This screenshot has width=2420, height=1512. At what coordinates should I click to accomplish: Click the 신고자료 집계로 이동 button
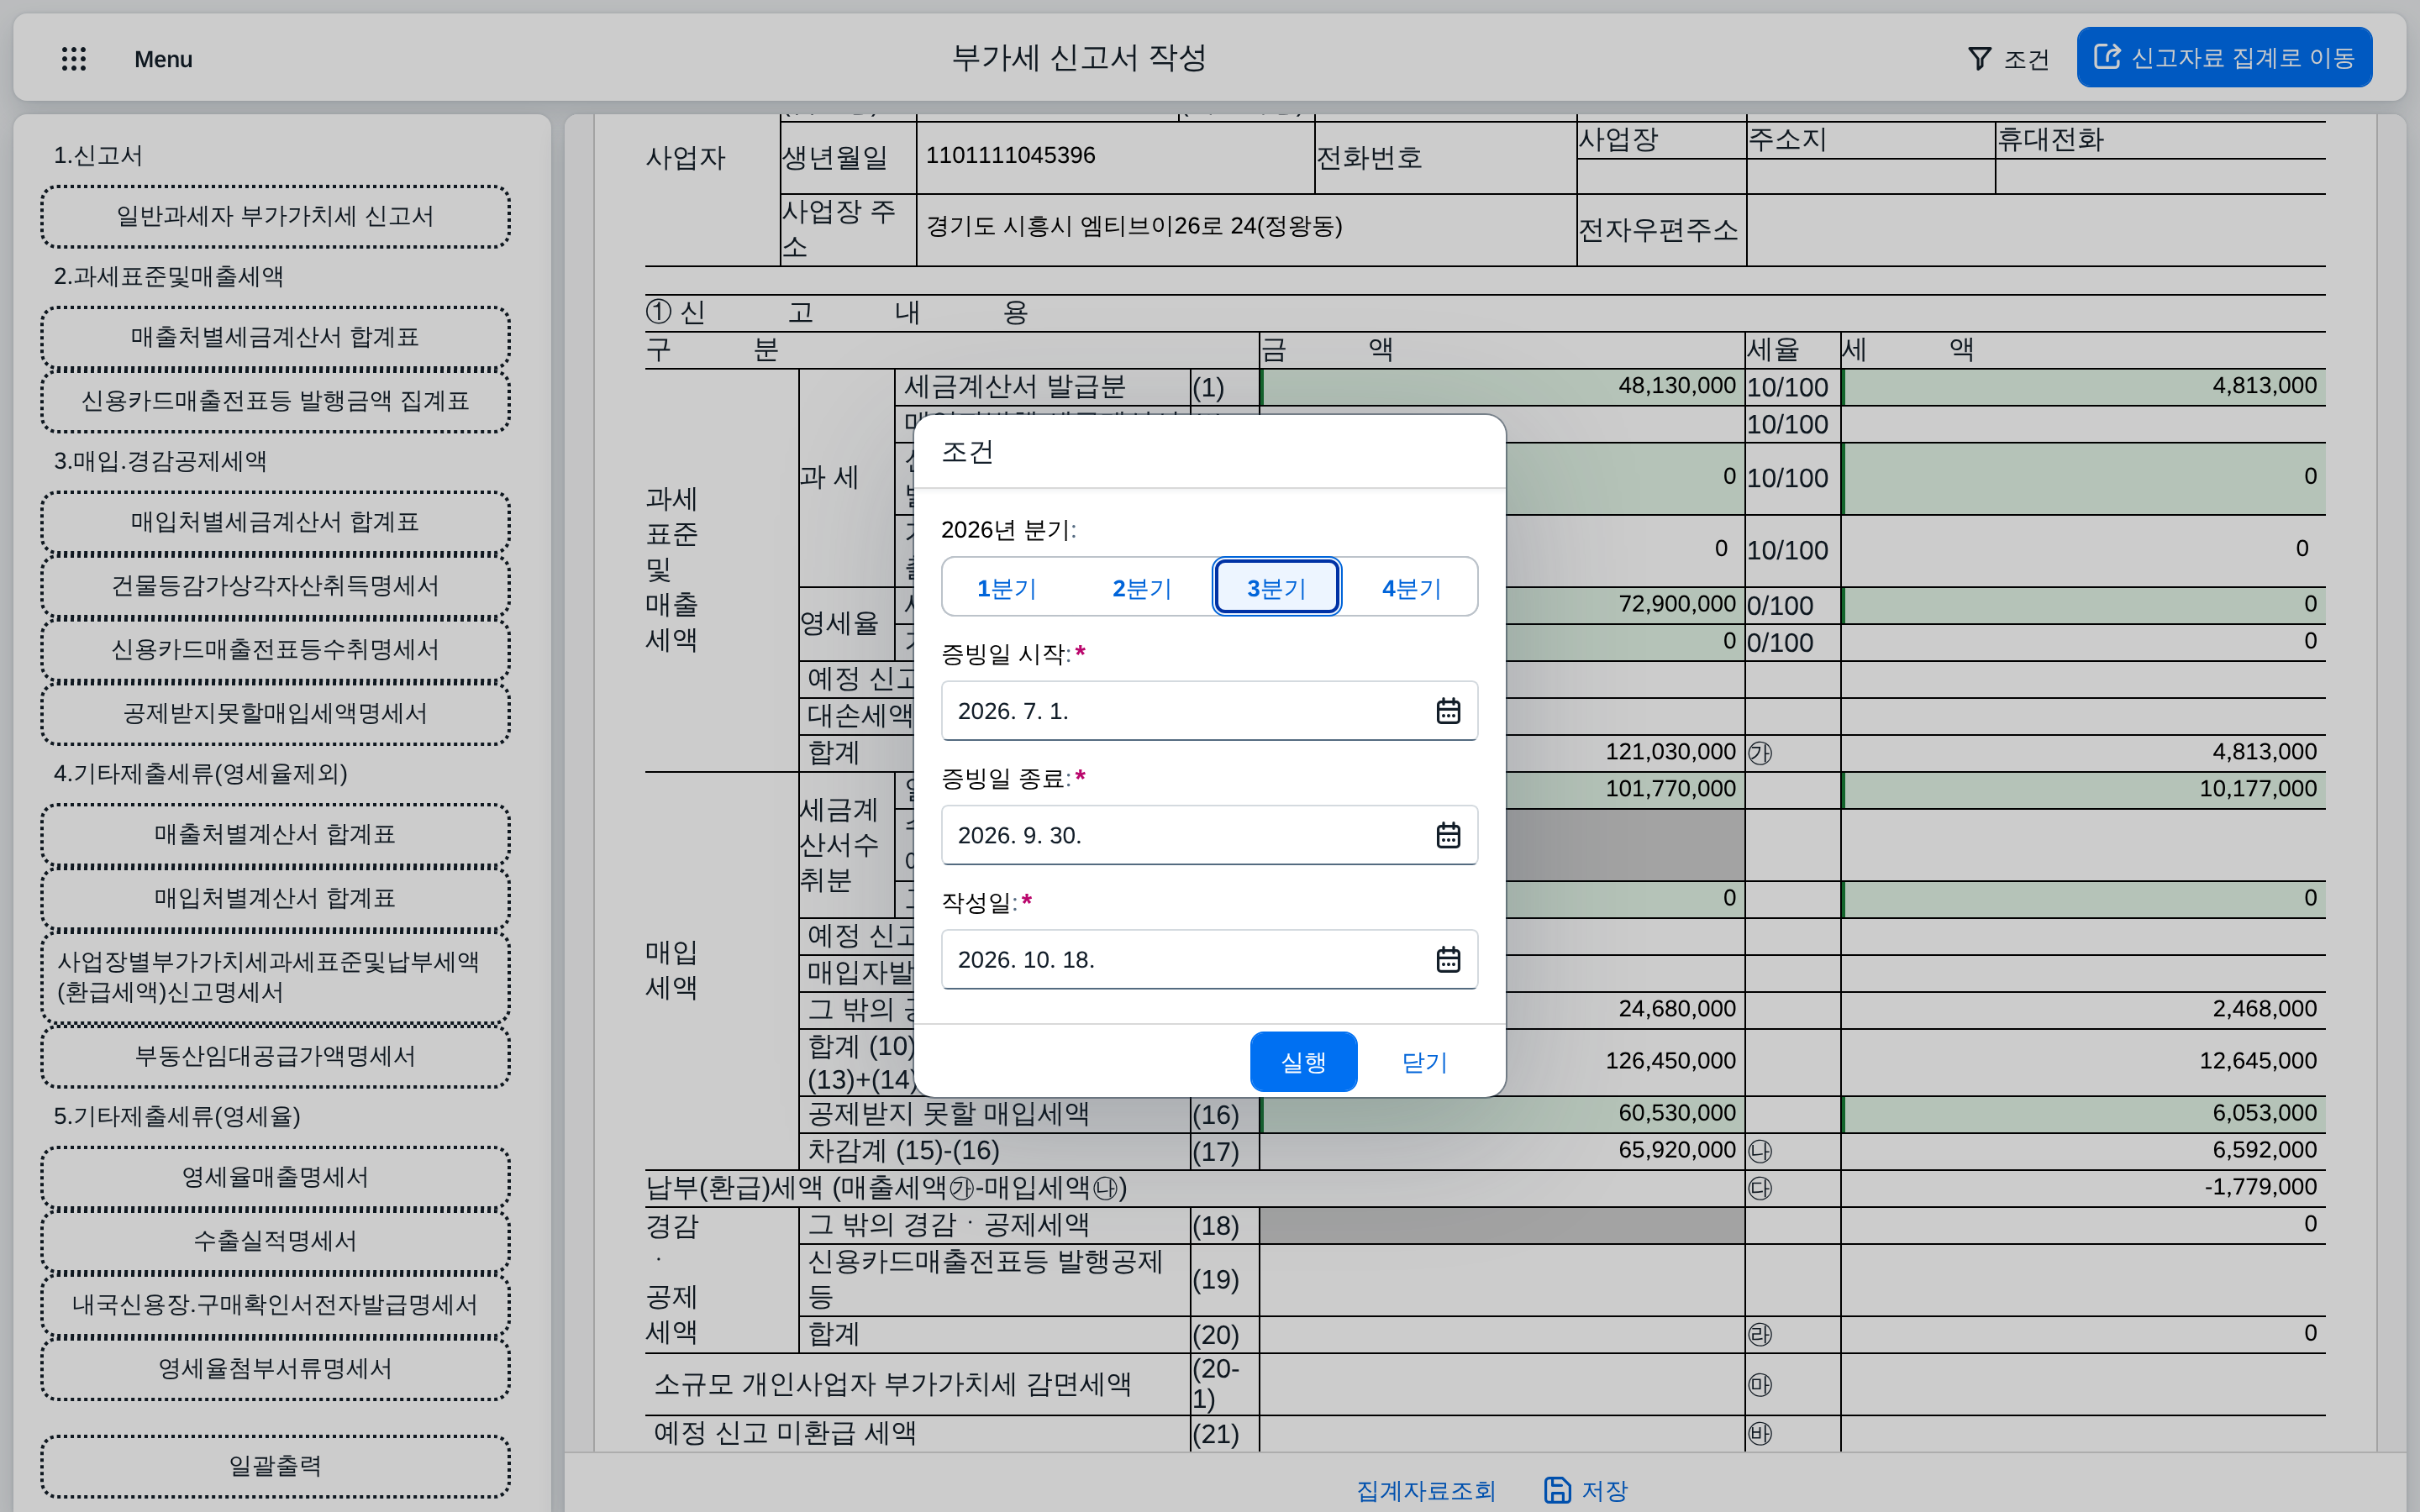point(2224,57)
